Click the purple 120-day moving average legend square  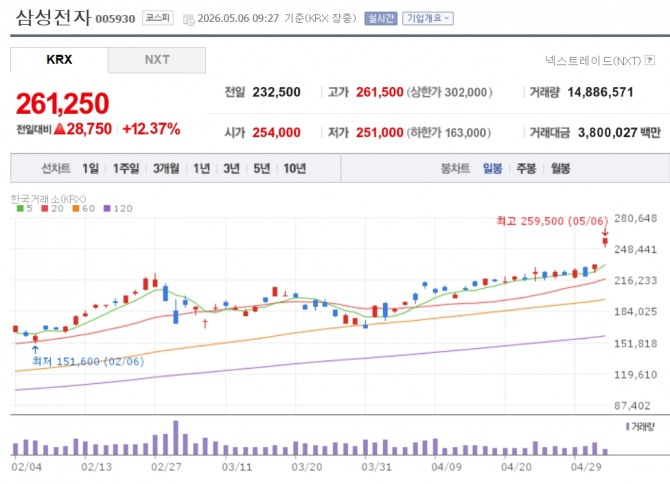point(107,208)
